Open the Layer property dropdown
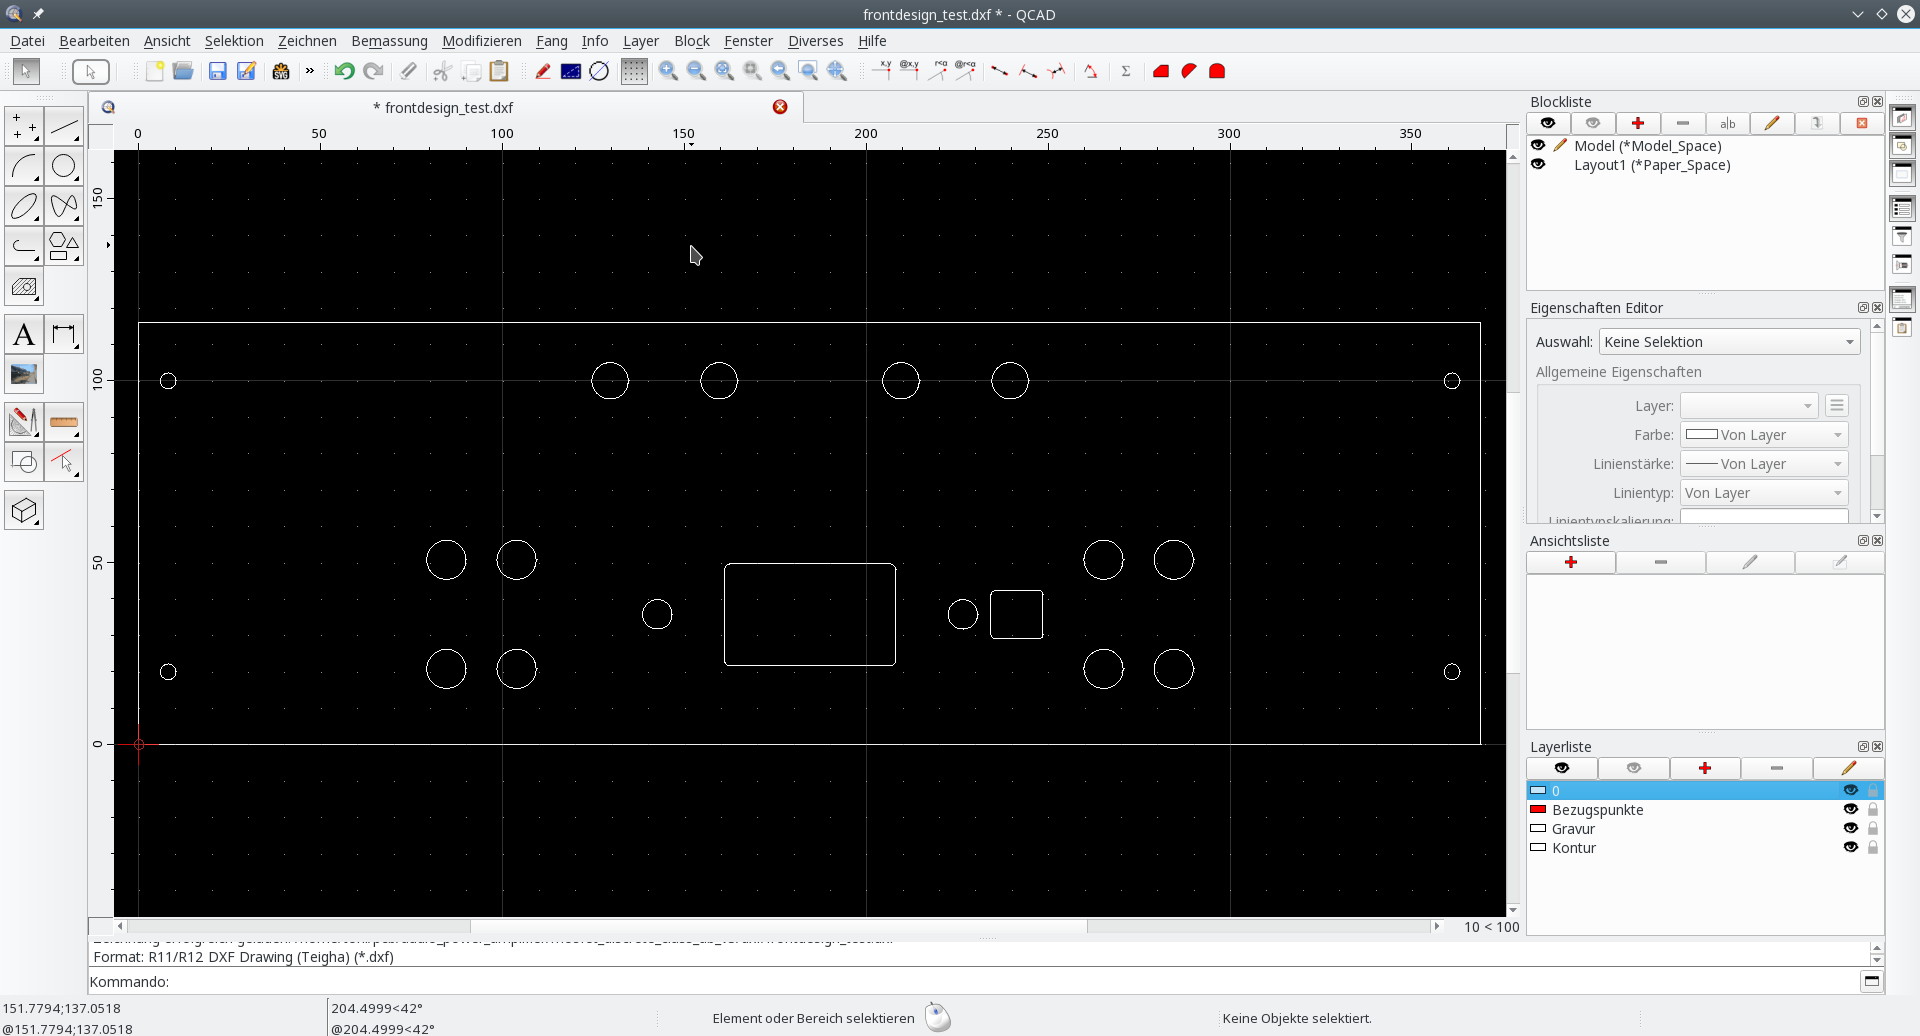Screen dimensions: 1920x1036 1749,406
